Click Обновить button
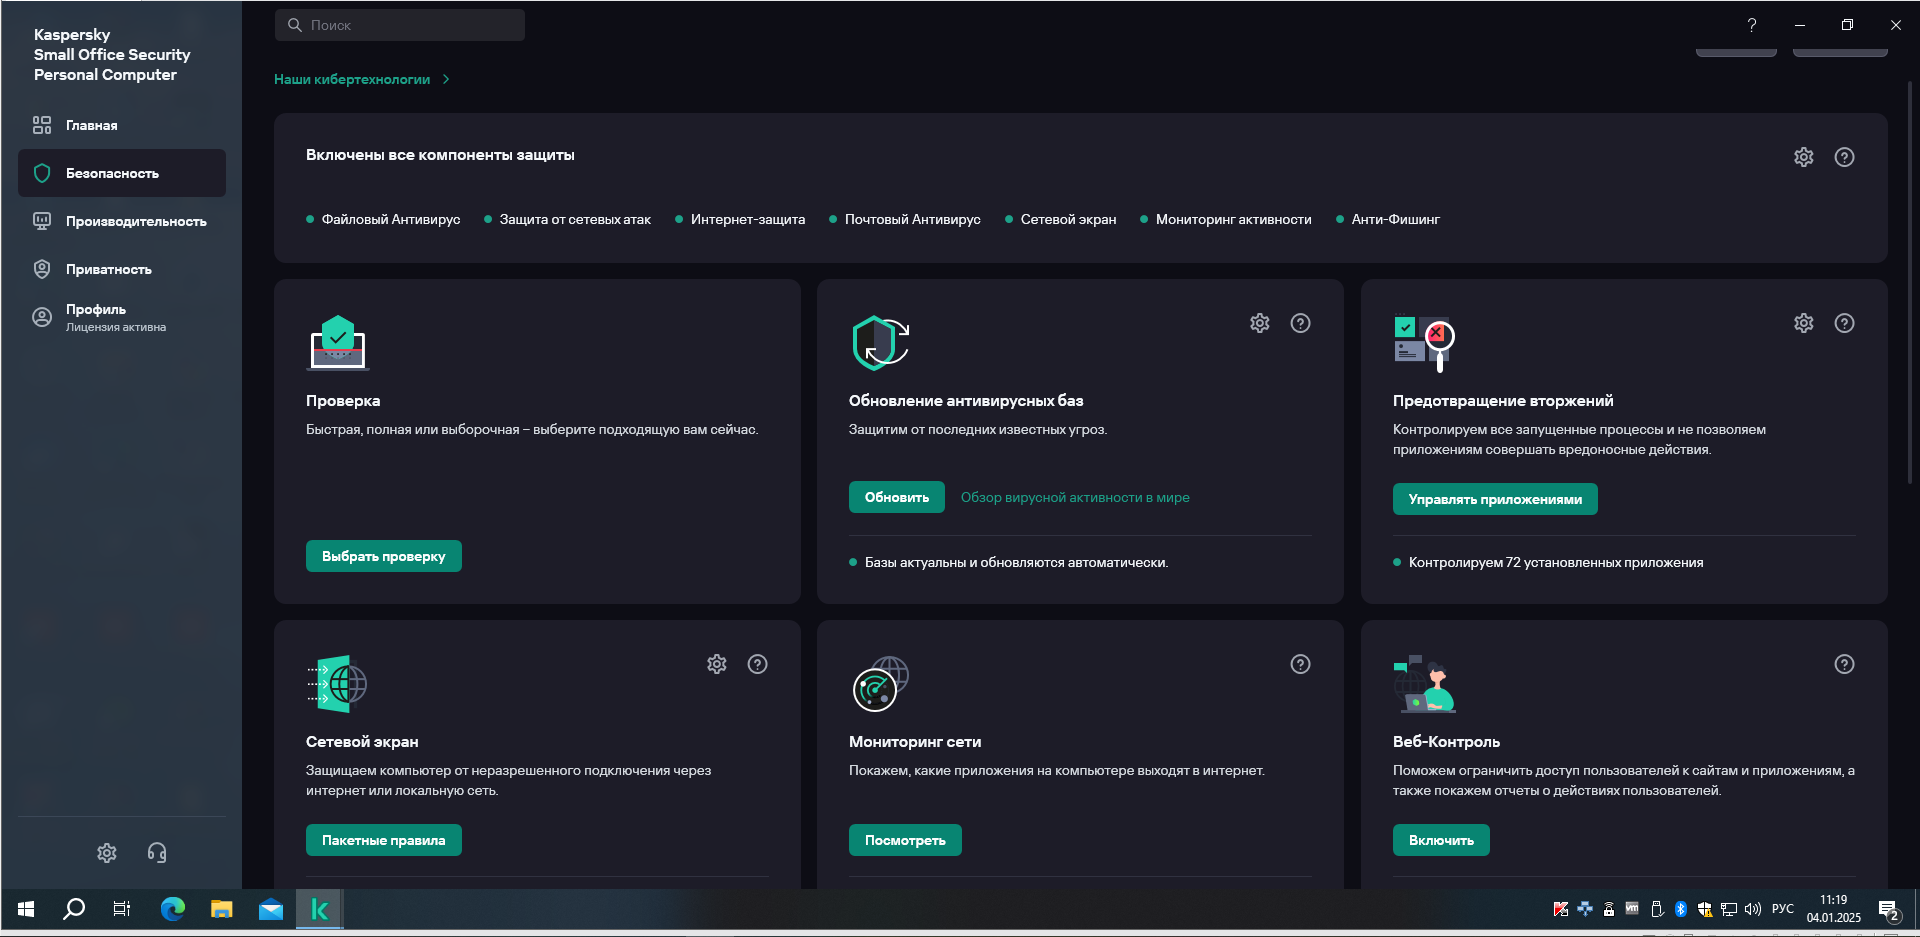Image resolution: width=1920 pixels, height=937 pixels. [897, 497]
